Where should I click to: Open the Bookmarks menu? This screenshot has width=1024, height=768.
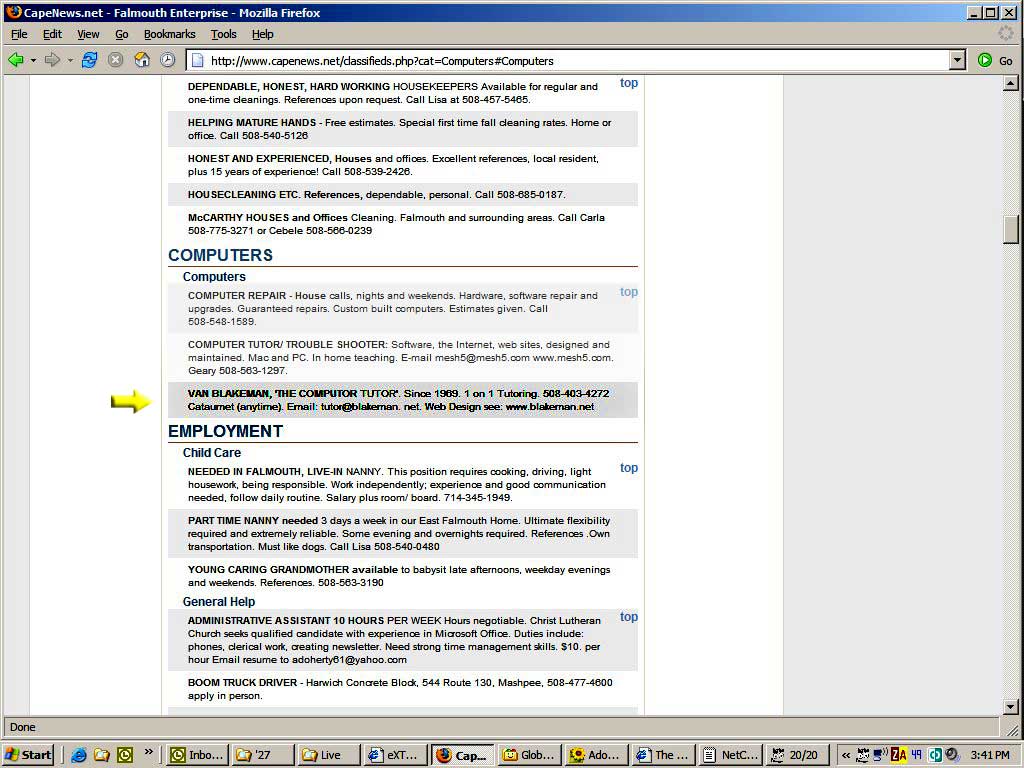click(x=169, y=34)
